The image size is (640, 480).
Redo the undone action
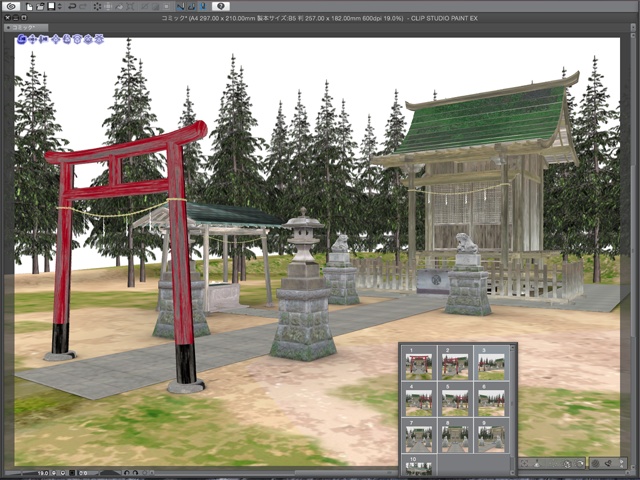(83, 6)
